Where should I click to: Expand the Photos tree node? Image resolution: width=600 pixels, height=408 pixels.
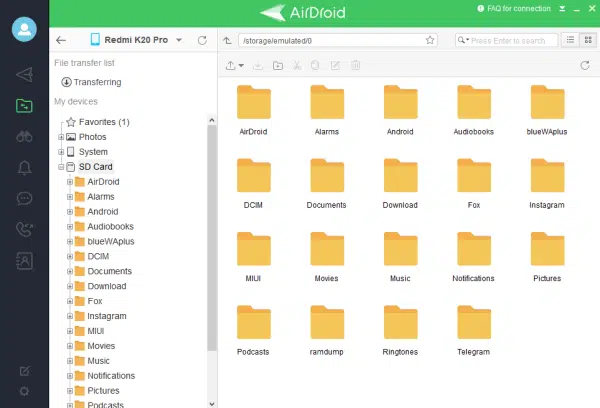click(x=61, y=137)
